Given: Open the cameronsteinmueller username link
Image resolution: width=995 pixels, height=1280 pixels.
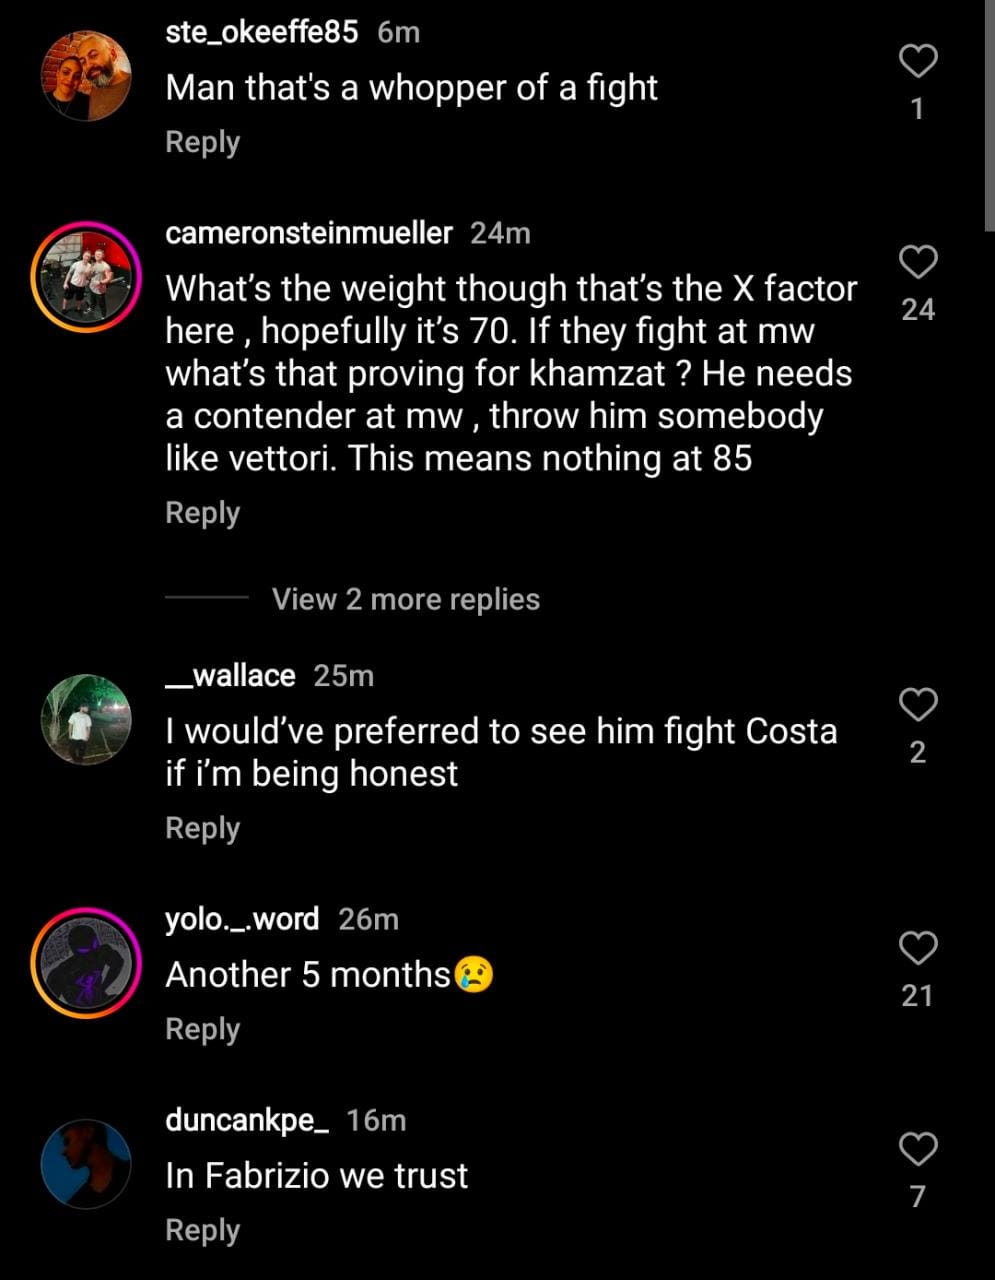Looking at the screenshot, I should click(308, 233).
